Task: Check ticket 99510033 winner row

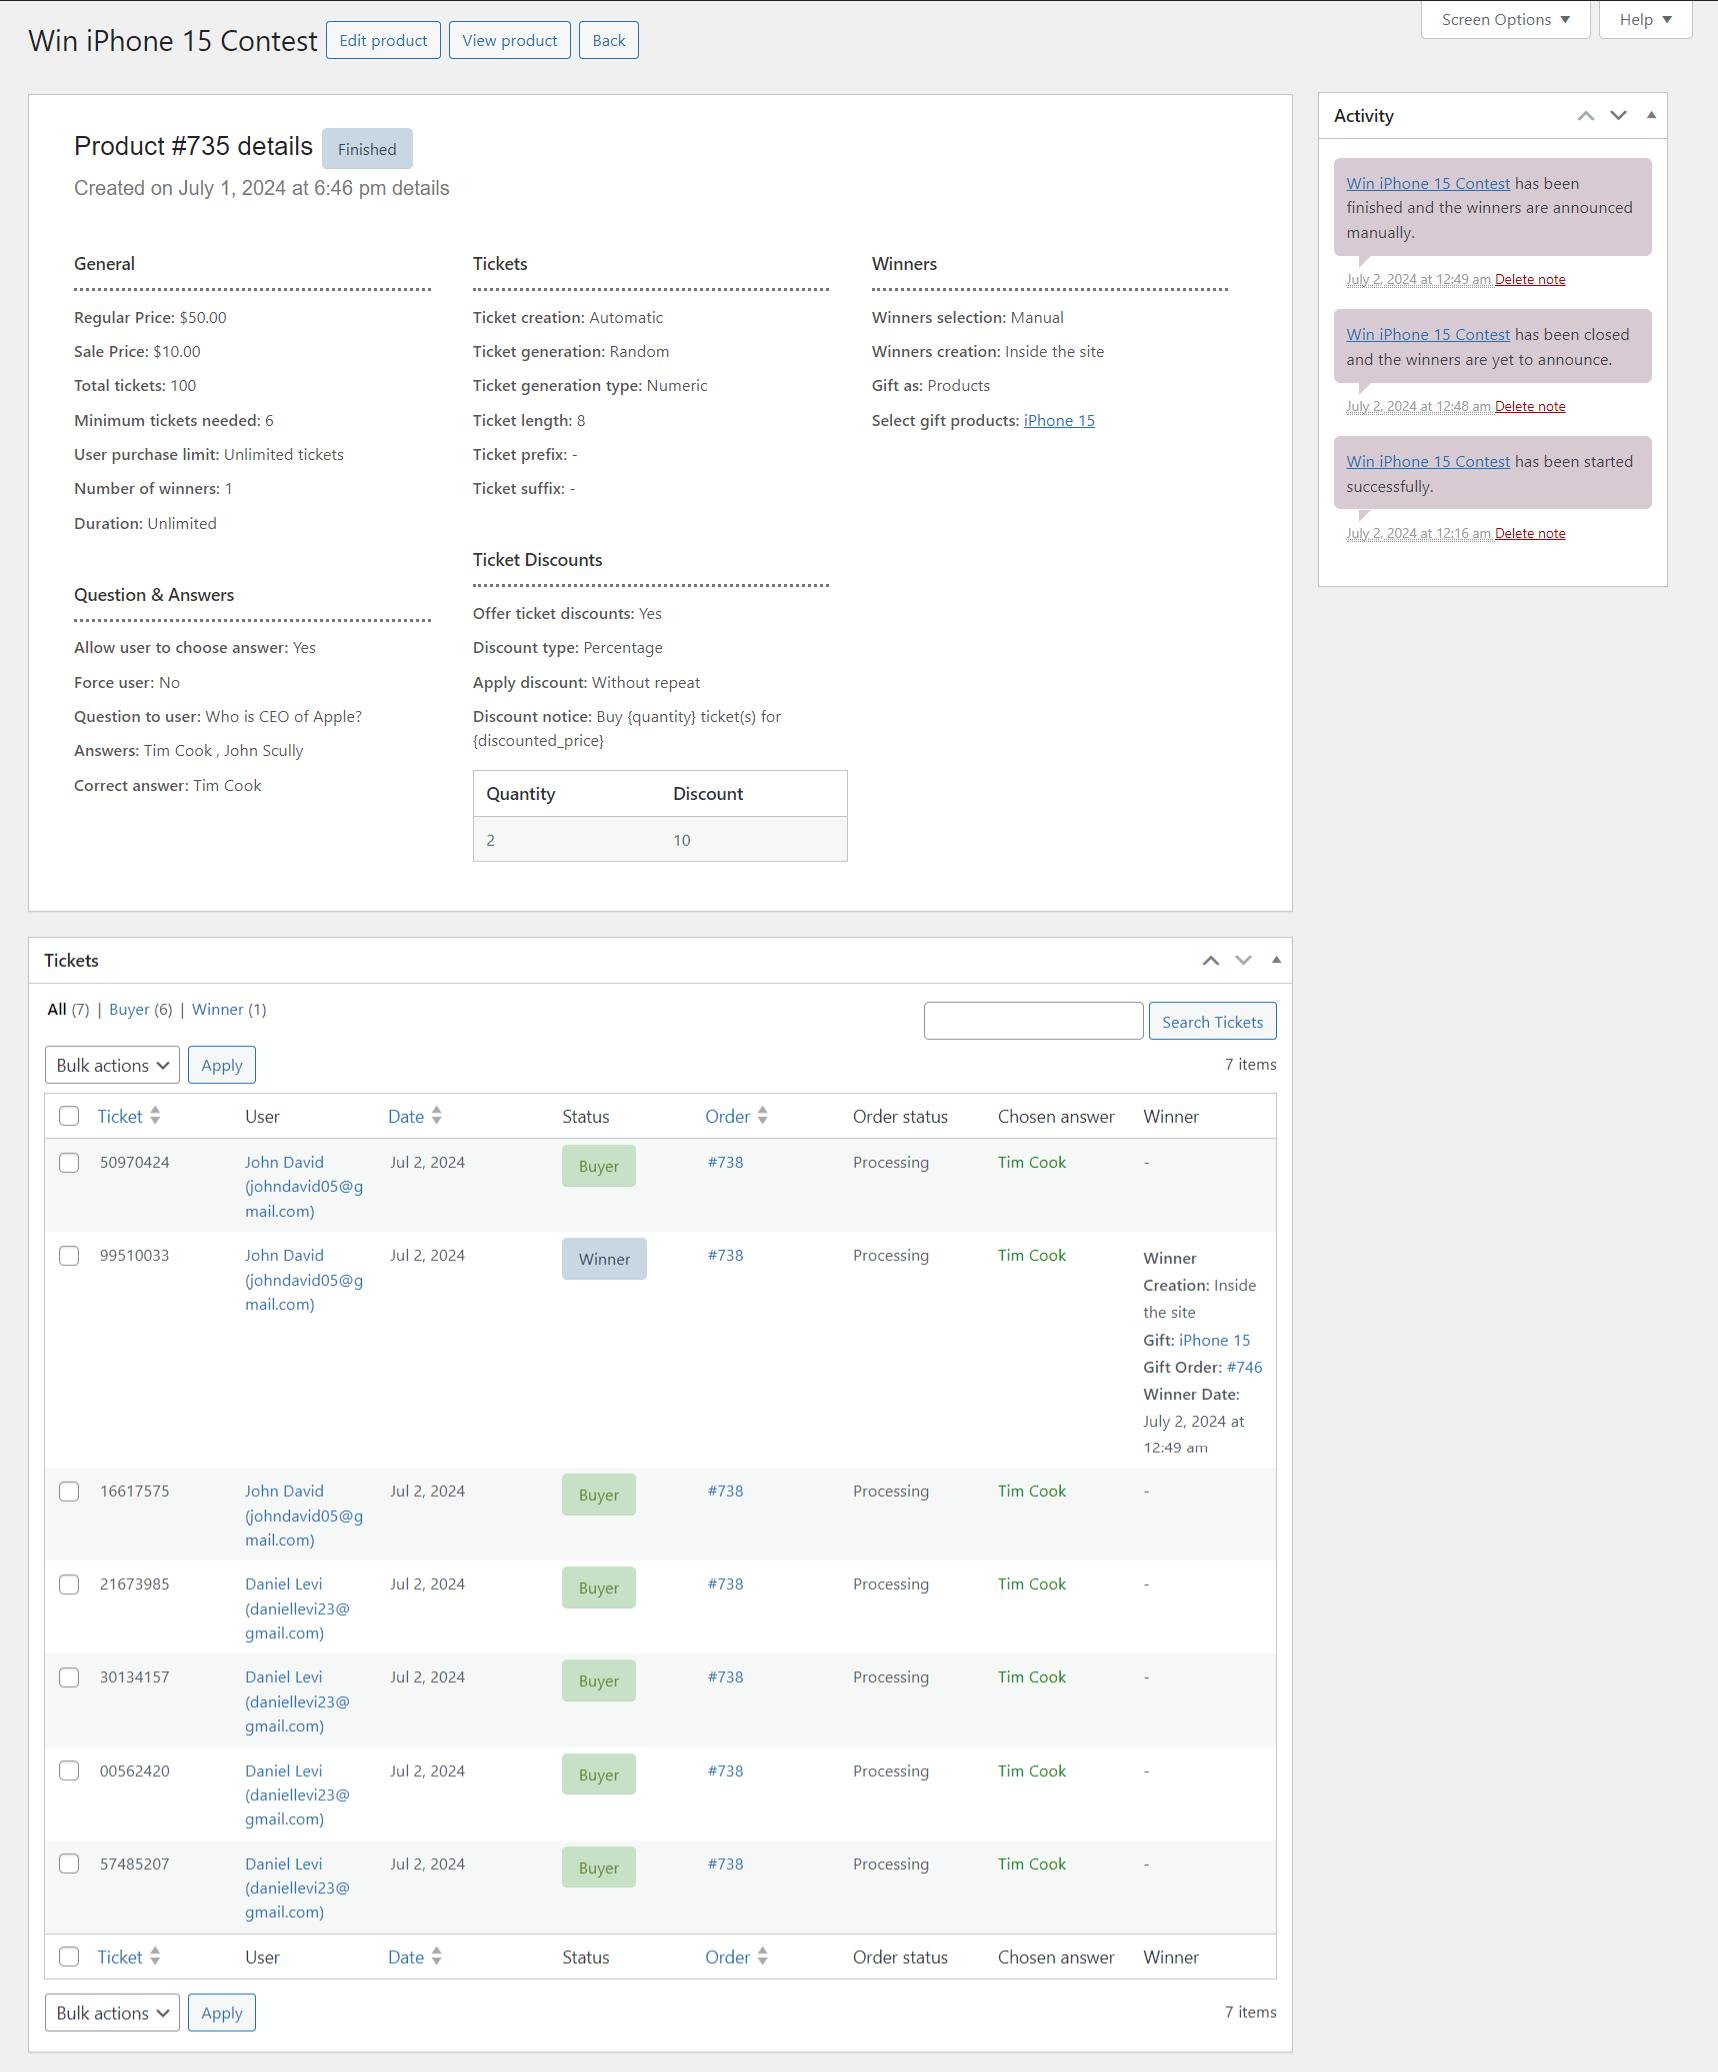Action: pyautogui.click(x=69, y=1255)
